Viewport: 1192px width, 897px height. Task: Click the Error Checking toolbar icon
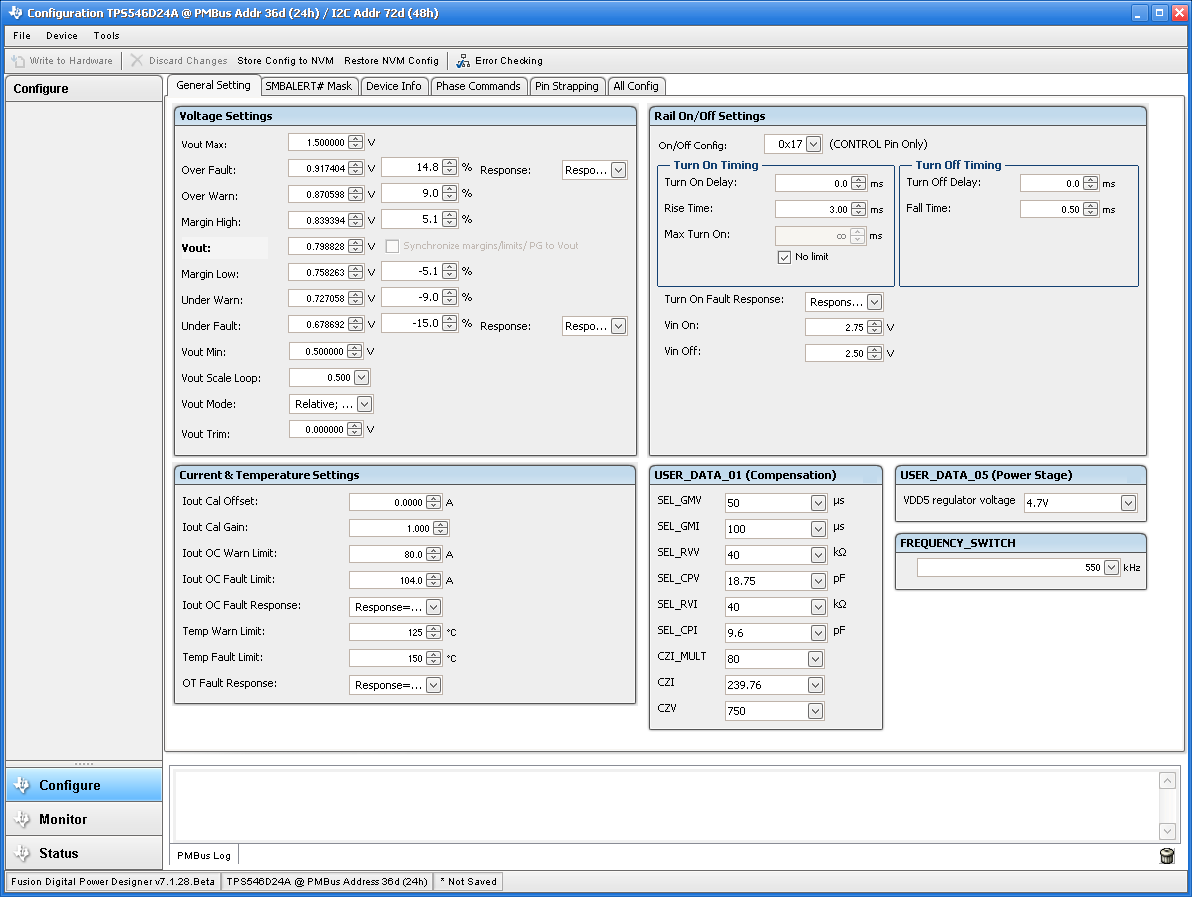click(x=463, y=61)
